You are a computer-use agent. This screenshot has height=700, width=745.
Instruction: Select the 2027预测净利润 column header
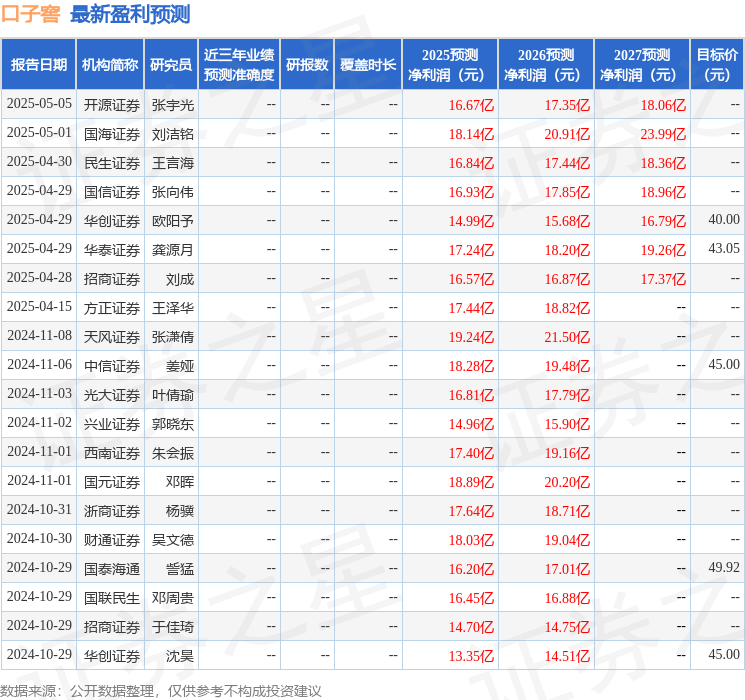(642, 65)
